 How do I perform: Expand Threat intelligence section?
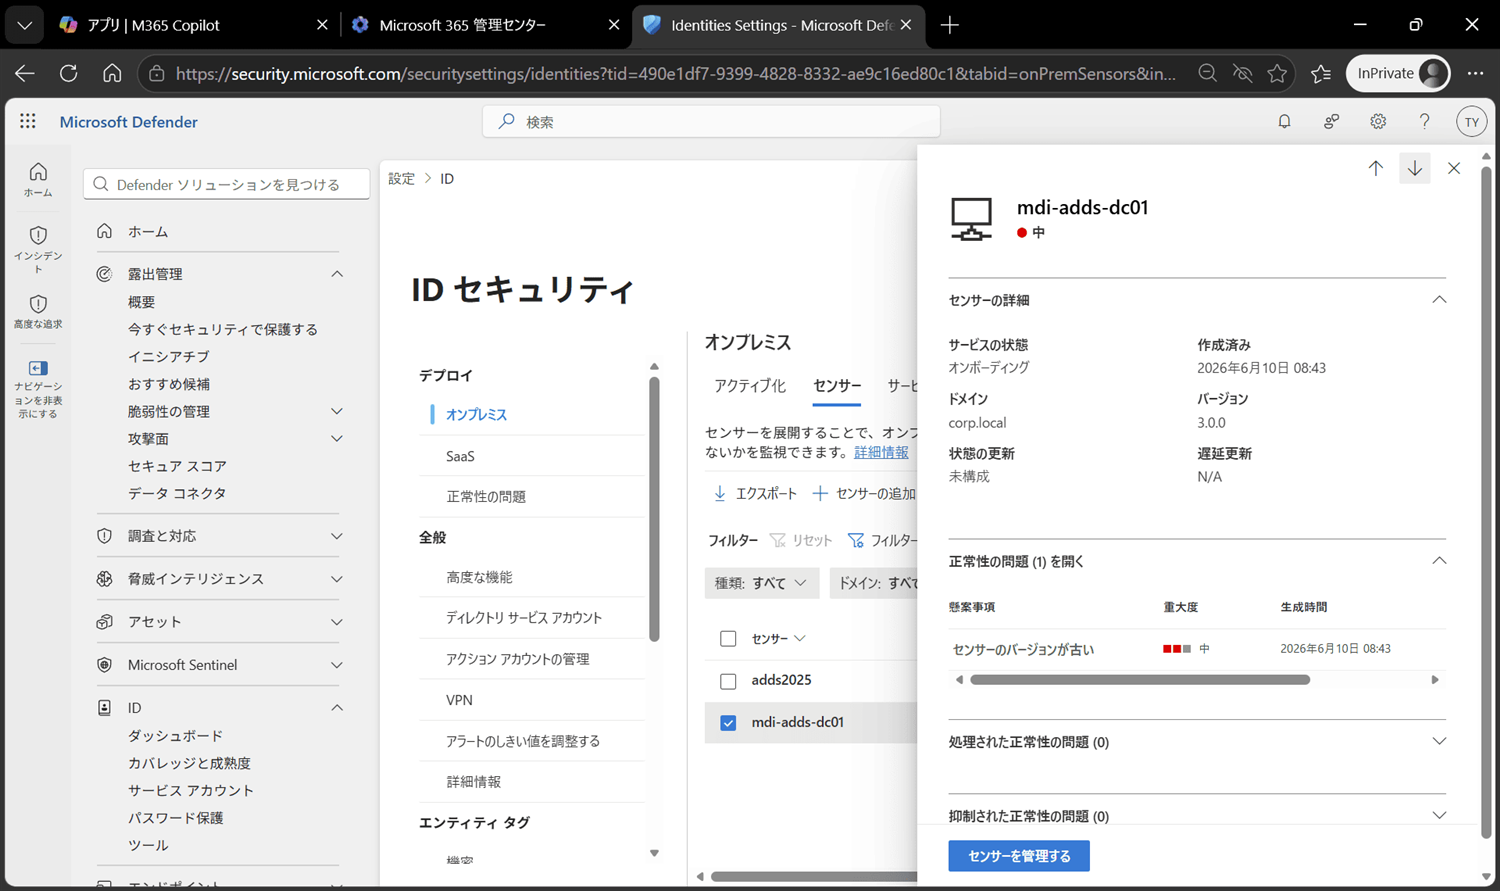point(337,579)
